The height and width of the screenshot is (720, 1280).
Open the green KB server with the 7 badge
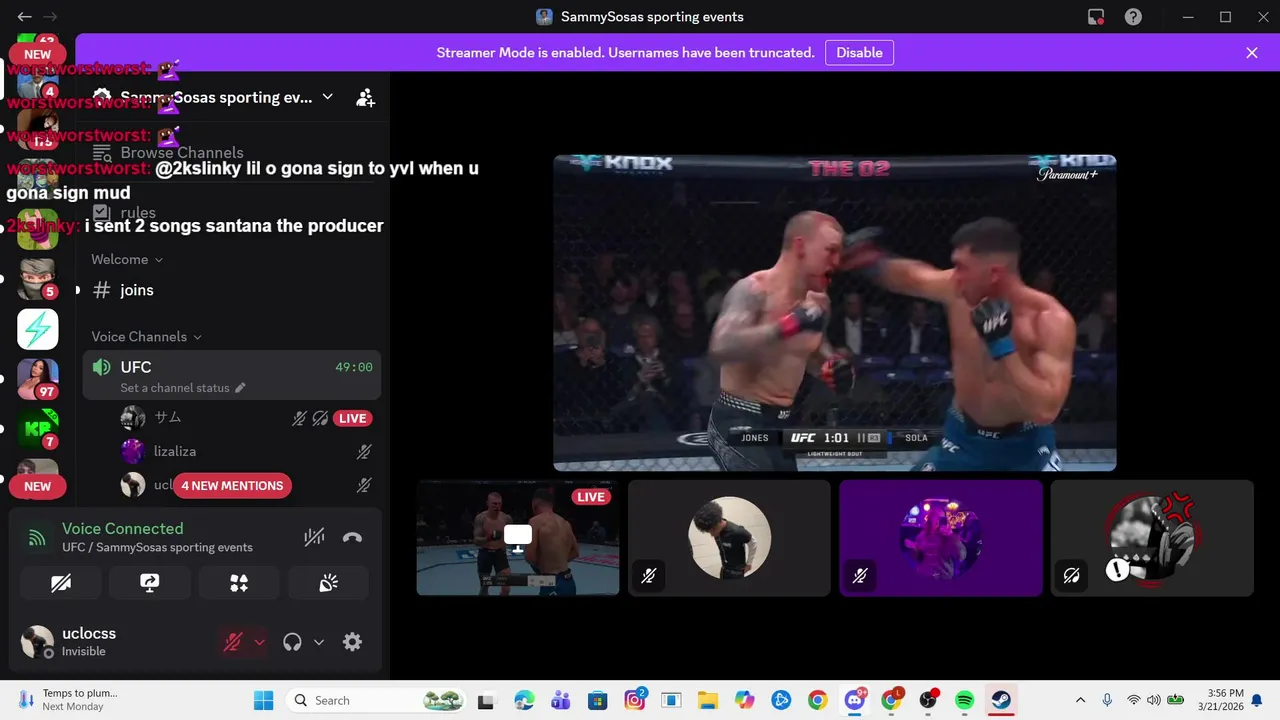click(38, 429)
